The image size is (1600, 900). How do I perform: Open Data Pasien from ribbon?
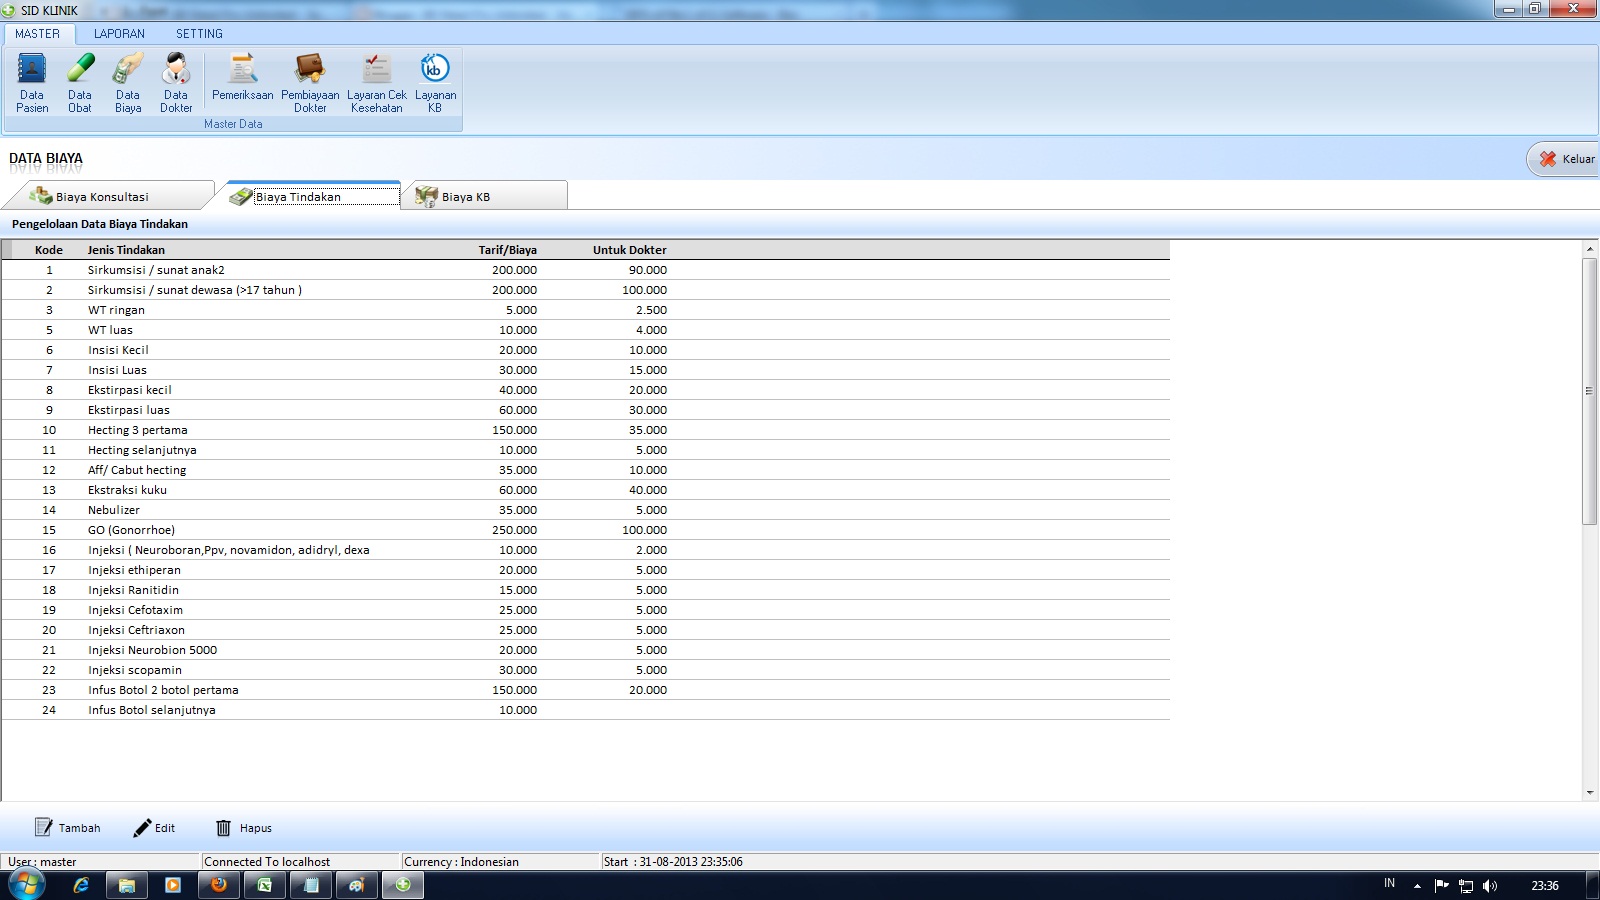pyautogui.click(x=32, y=82)
